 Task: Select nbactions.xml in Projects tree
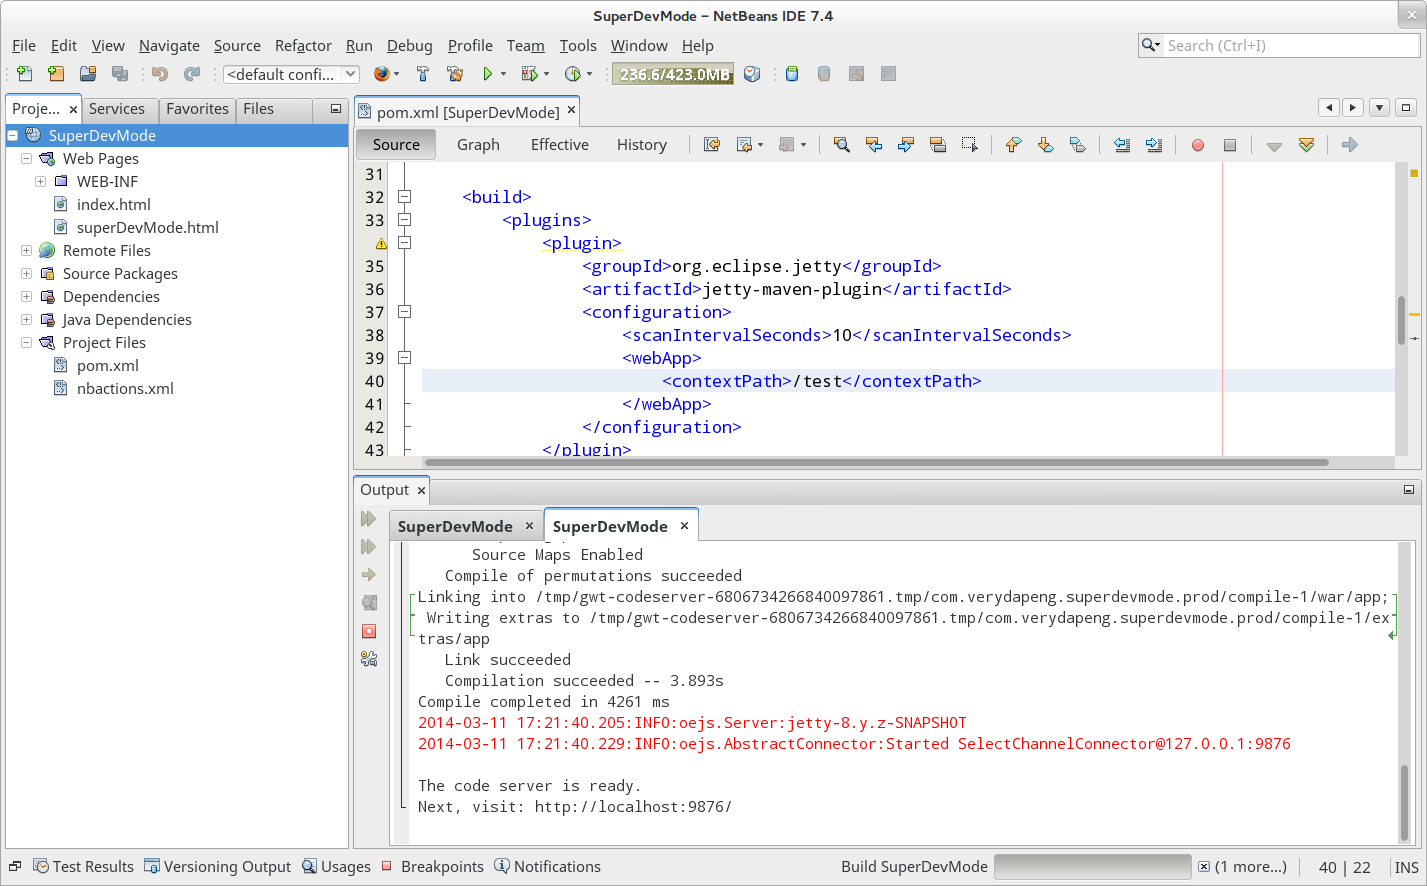point(125,388)
